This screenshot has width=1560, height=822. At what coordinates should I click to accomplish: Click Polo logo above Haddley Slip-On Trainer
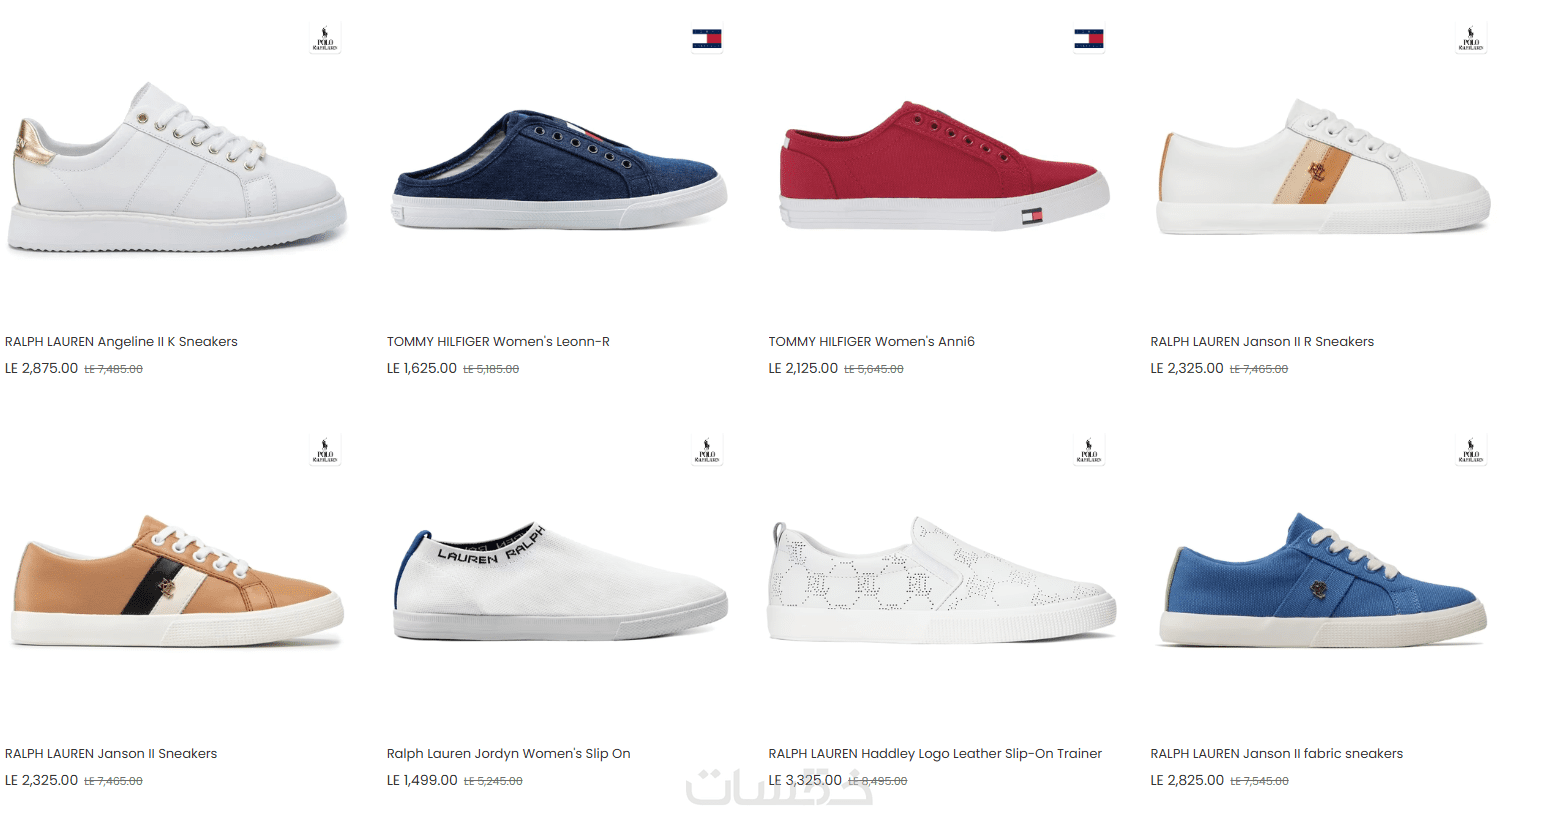[1089, 451]
